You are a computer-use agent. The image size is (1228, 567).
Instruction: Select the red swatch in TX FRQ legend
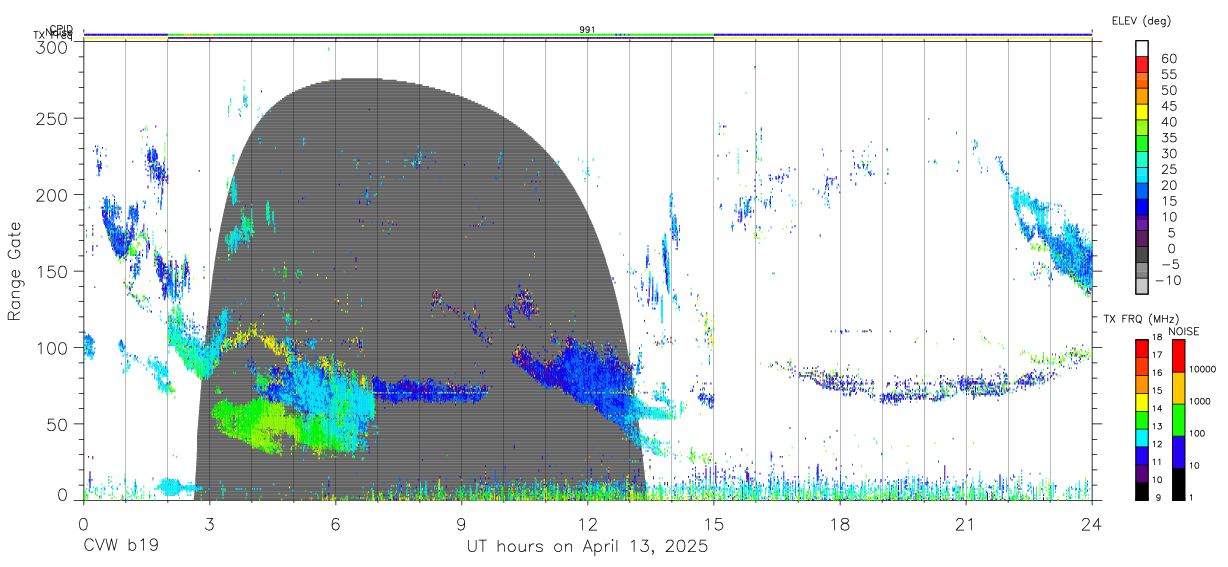(x=1142, y=349)
